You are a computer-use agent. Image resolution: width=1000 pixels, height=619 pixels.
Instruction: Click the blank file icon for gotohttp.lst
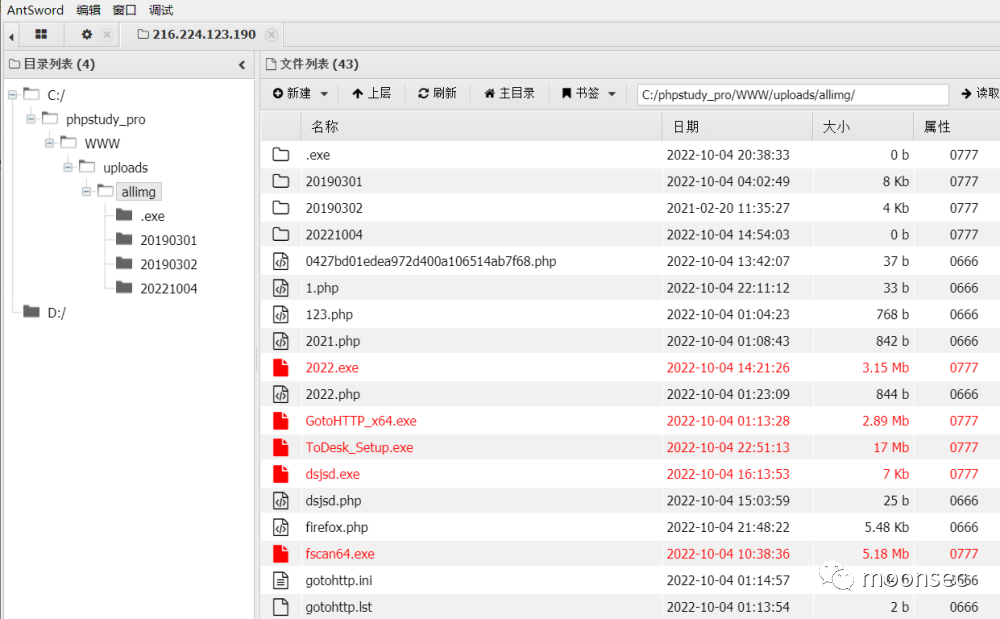click(281, 607)
